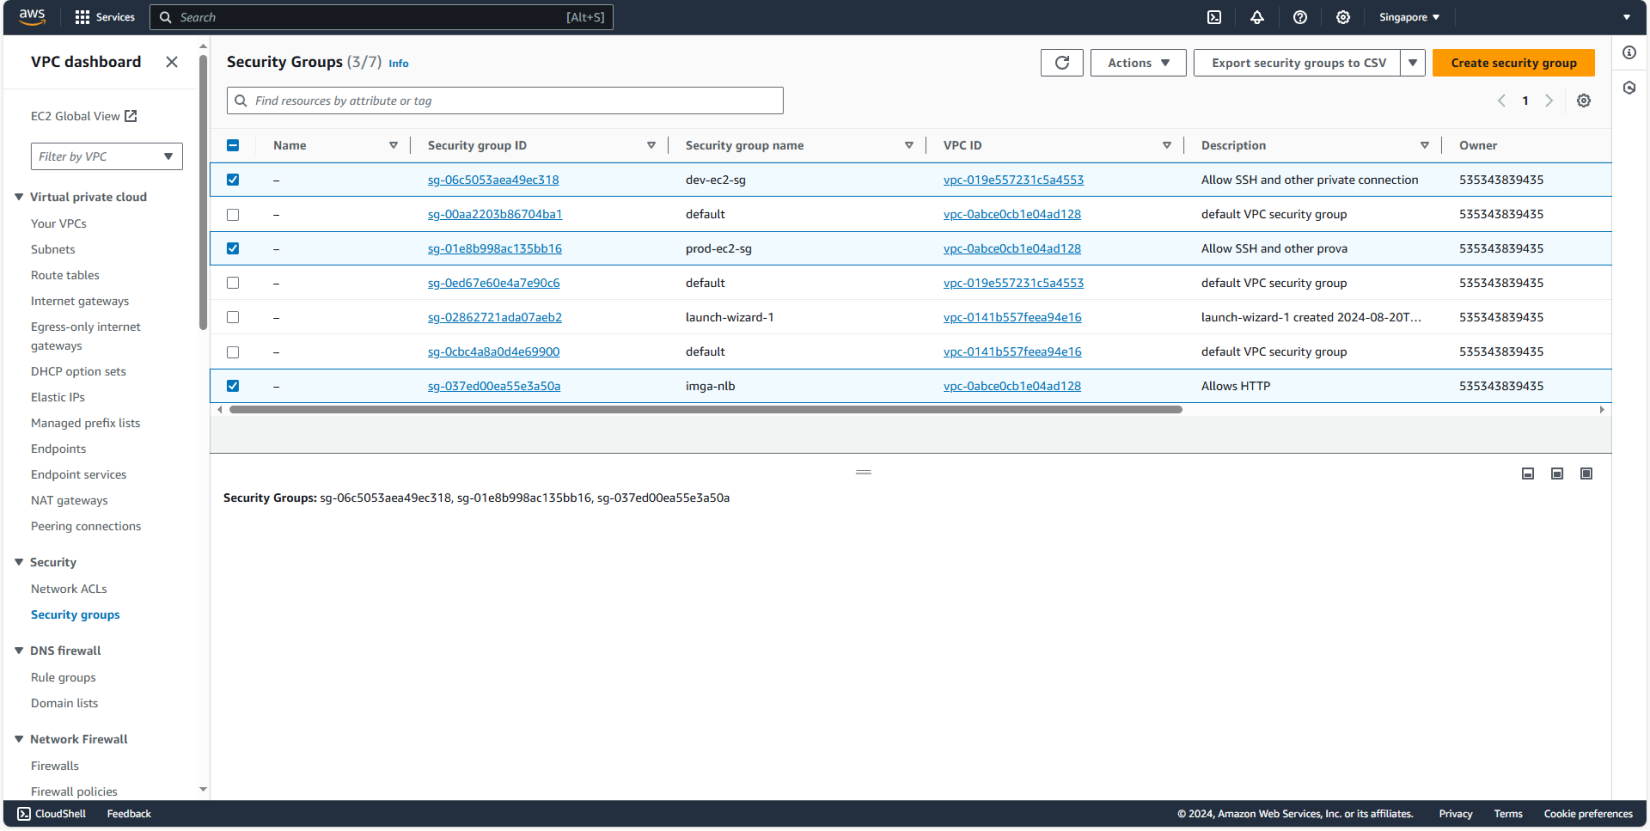The height and width of the screenshot is (831, 1650).
Task: Click the details pane drag handle
Action: click(864, 472)
